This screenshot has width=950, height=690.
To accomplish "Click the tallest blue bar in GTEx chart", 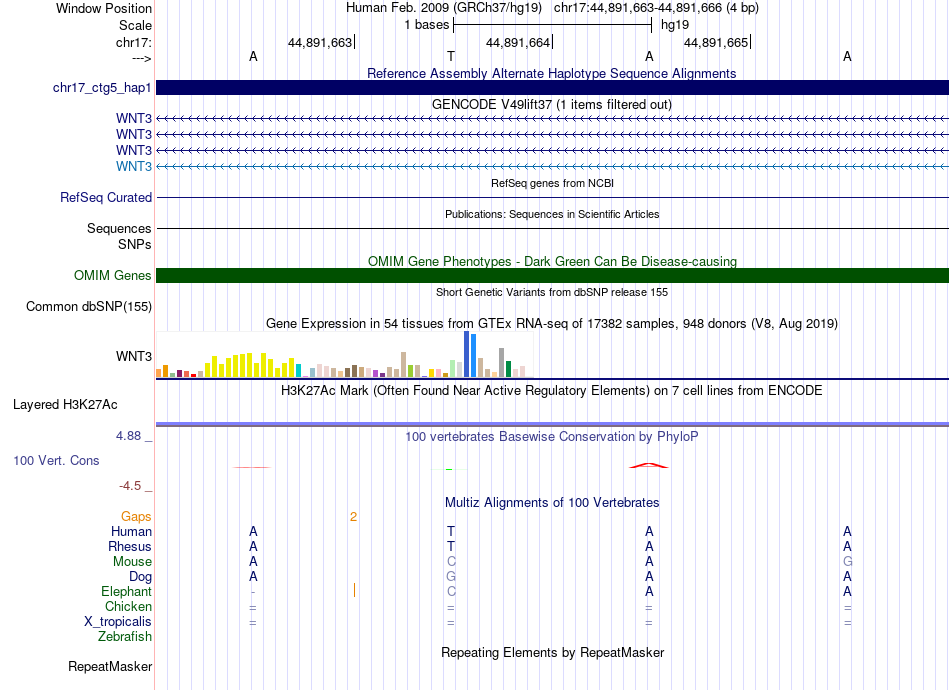I will click(467, 354).
